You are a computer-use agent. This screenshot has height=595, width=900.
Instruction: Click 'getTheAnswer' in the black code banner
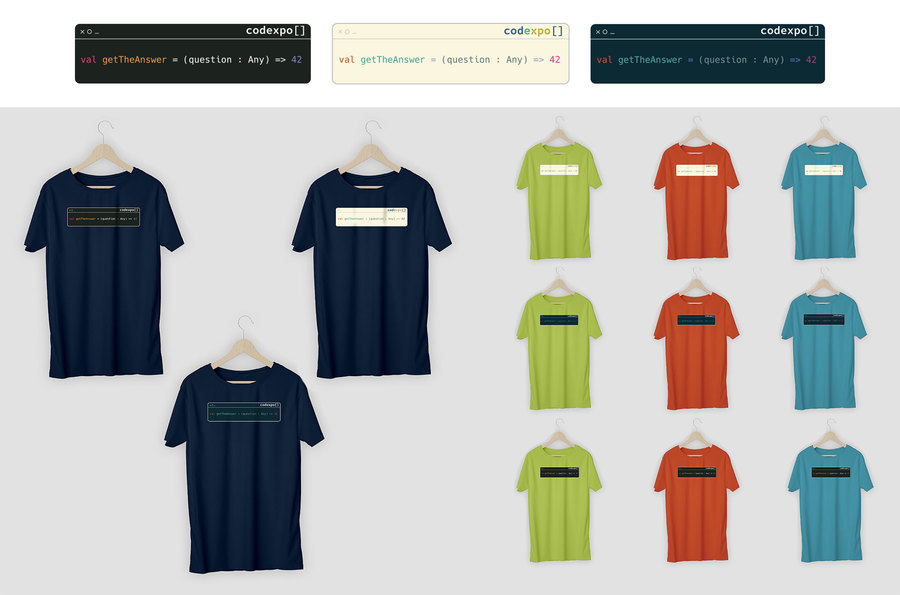point(134,60)
